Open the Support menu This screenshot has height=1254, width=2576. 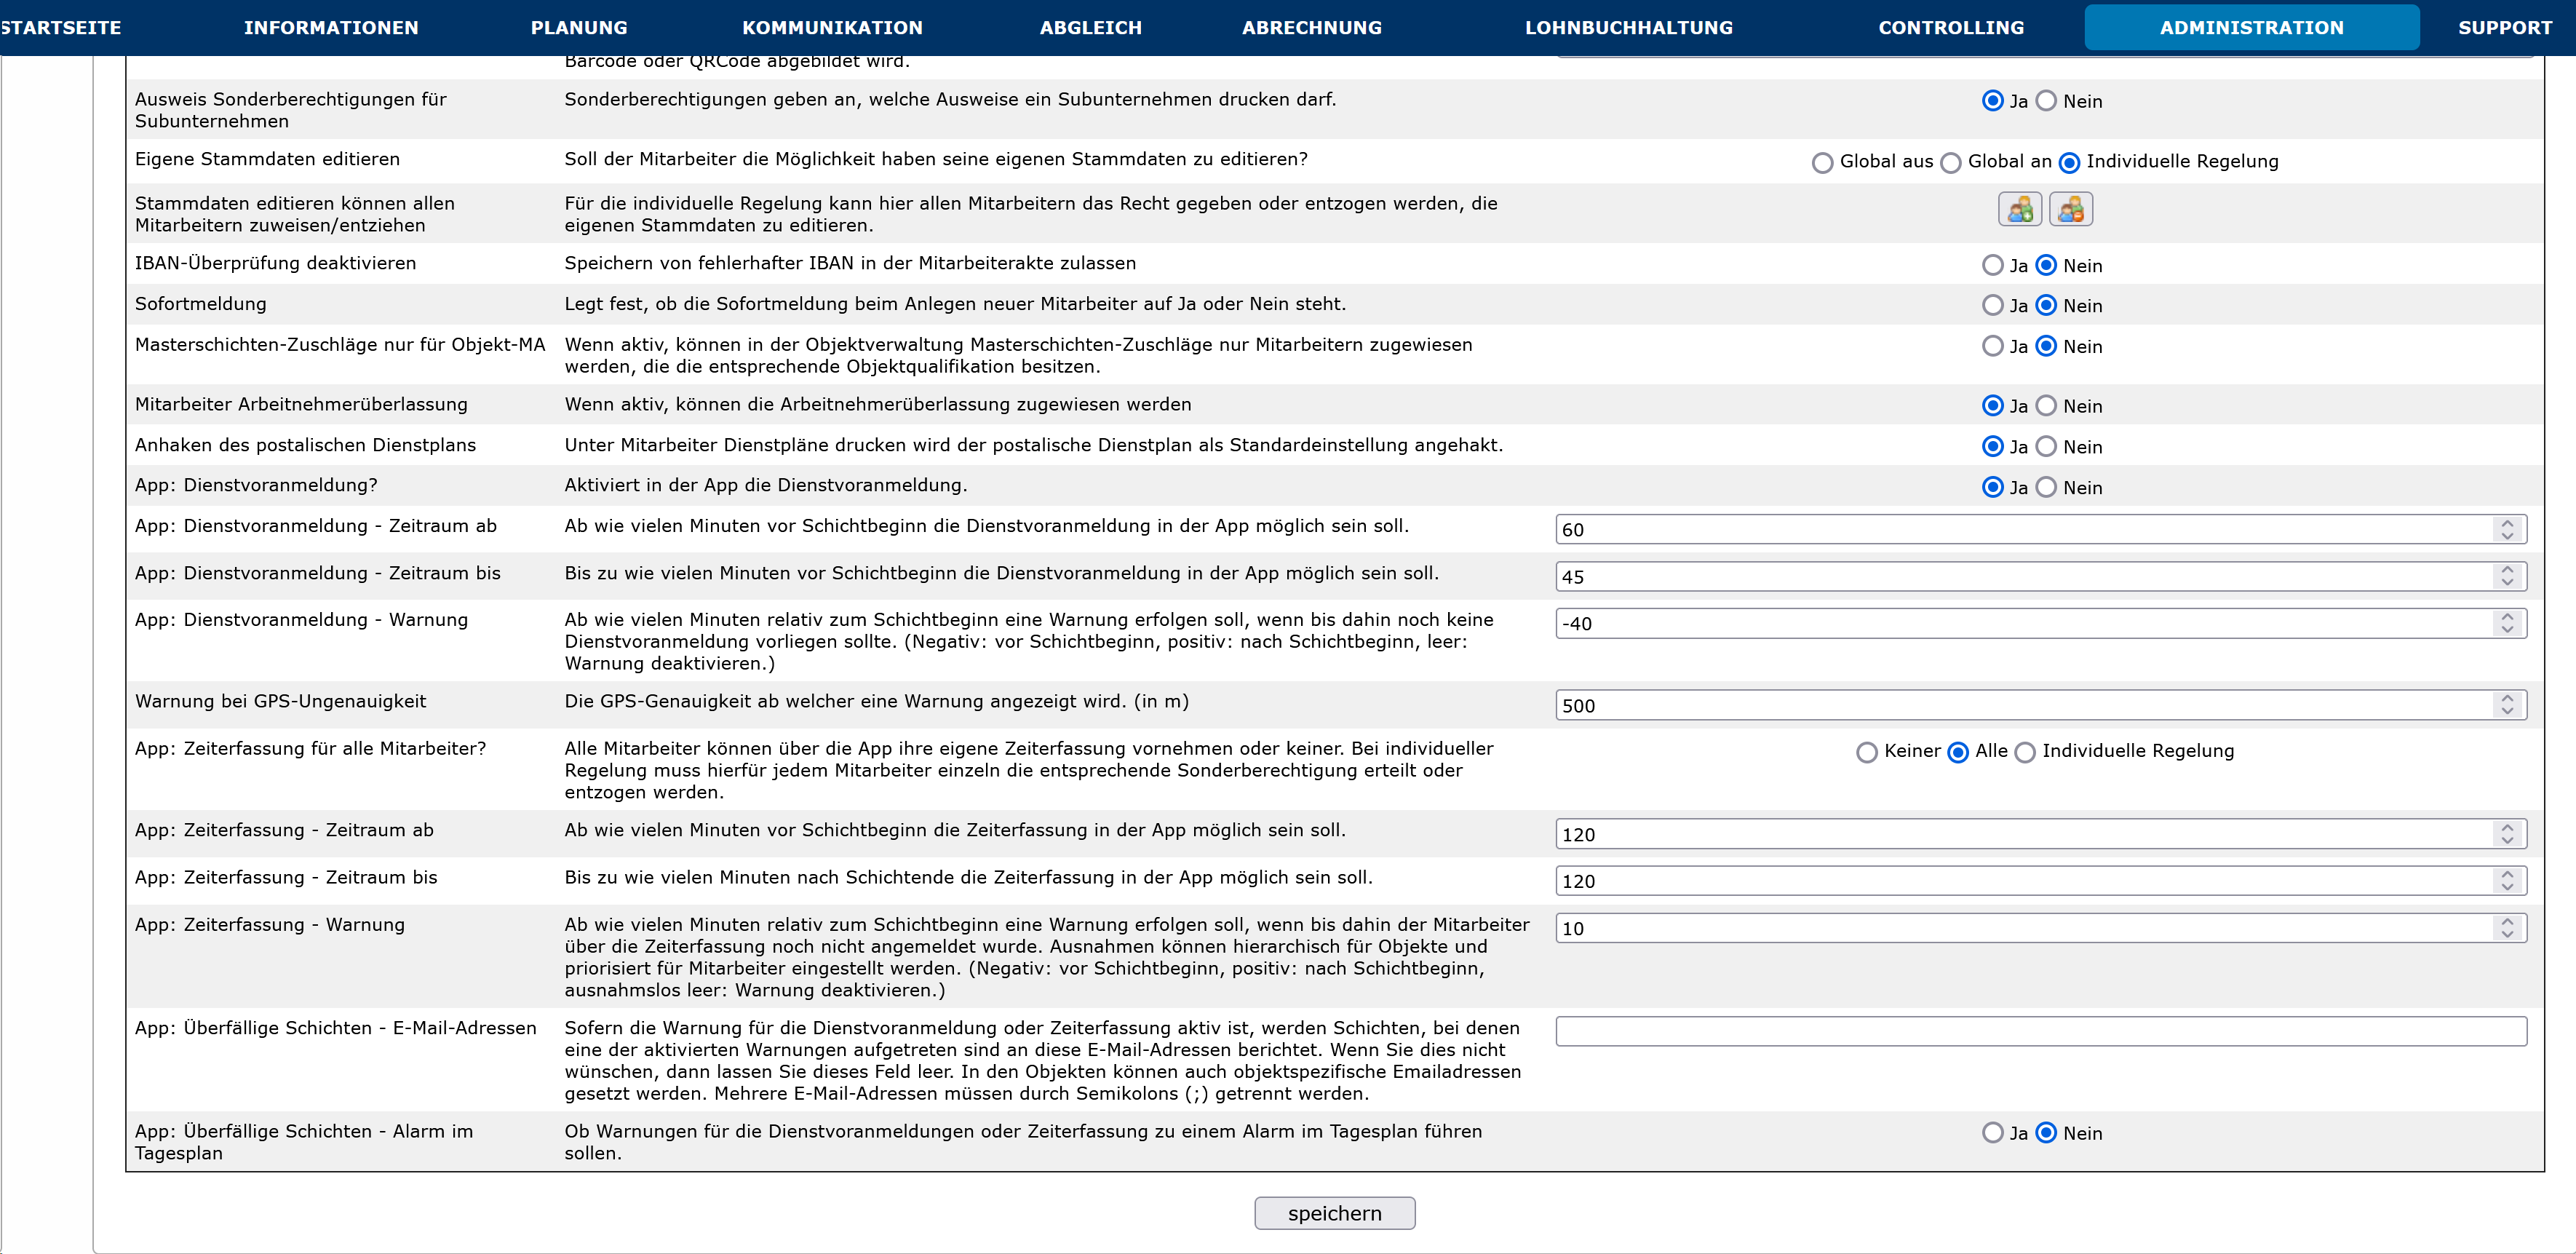[x=2505, y=28]
